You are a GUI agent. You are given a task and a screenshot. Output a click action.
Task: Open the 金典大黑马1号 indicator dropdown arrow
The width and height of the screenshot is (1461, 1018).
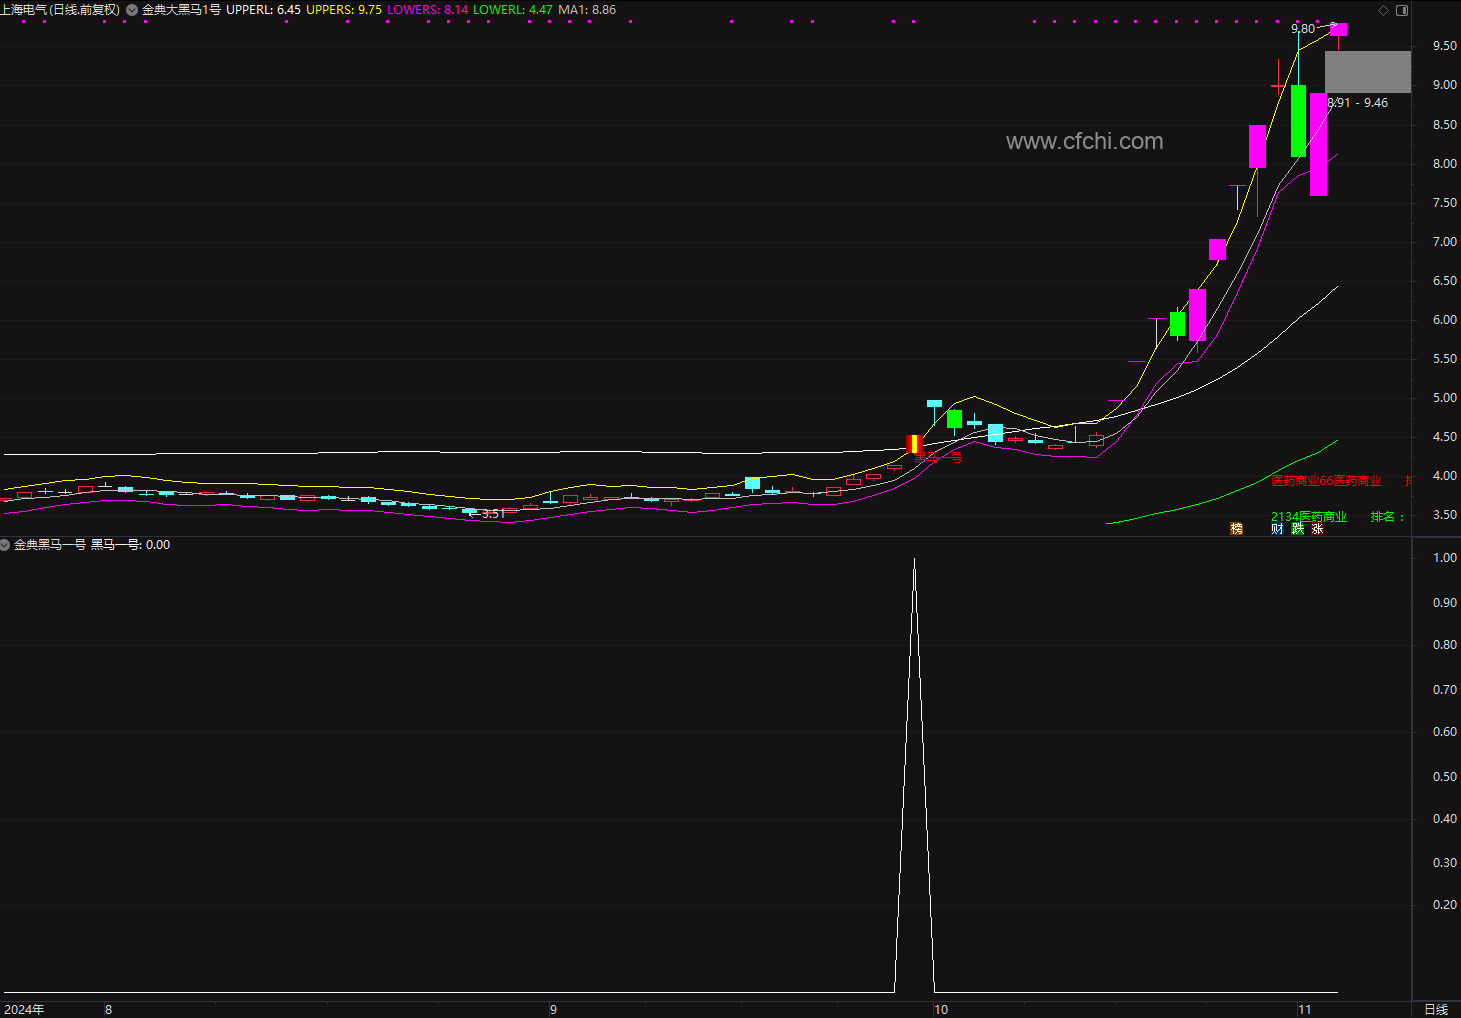pyautogui.click(x=132, y=10)
